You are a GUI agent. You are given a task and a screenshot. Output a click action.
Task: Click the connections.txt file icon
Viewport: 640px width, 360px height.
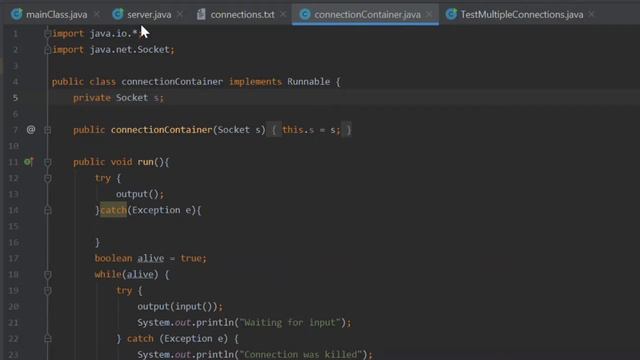(x=201, y=14)
